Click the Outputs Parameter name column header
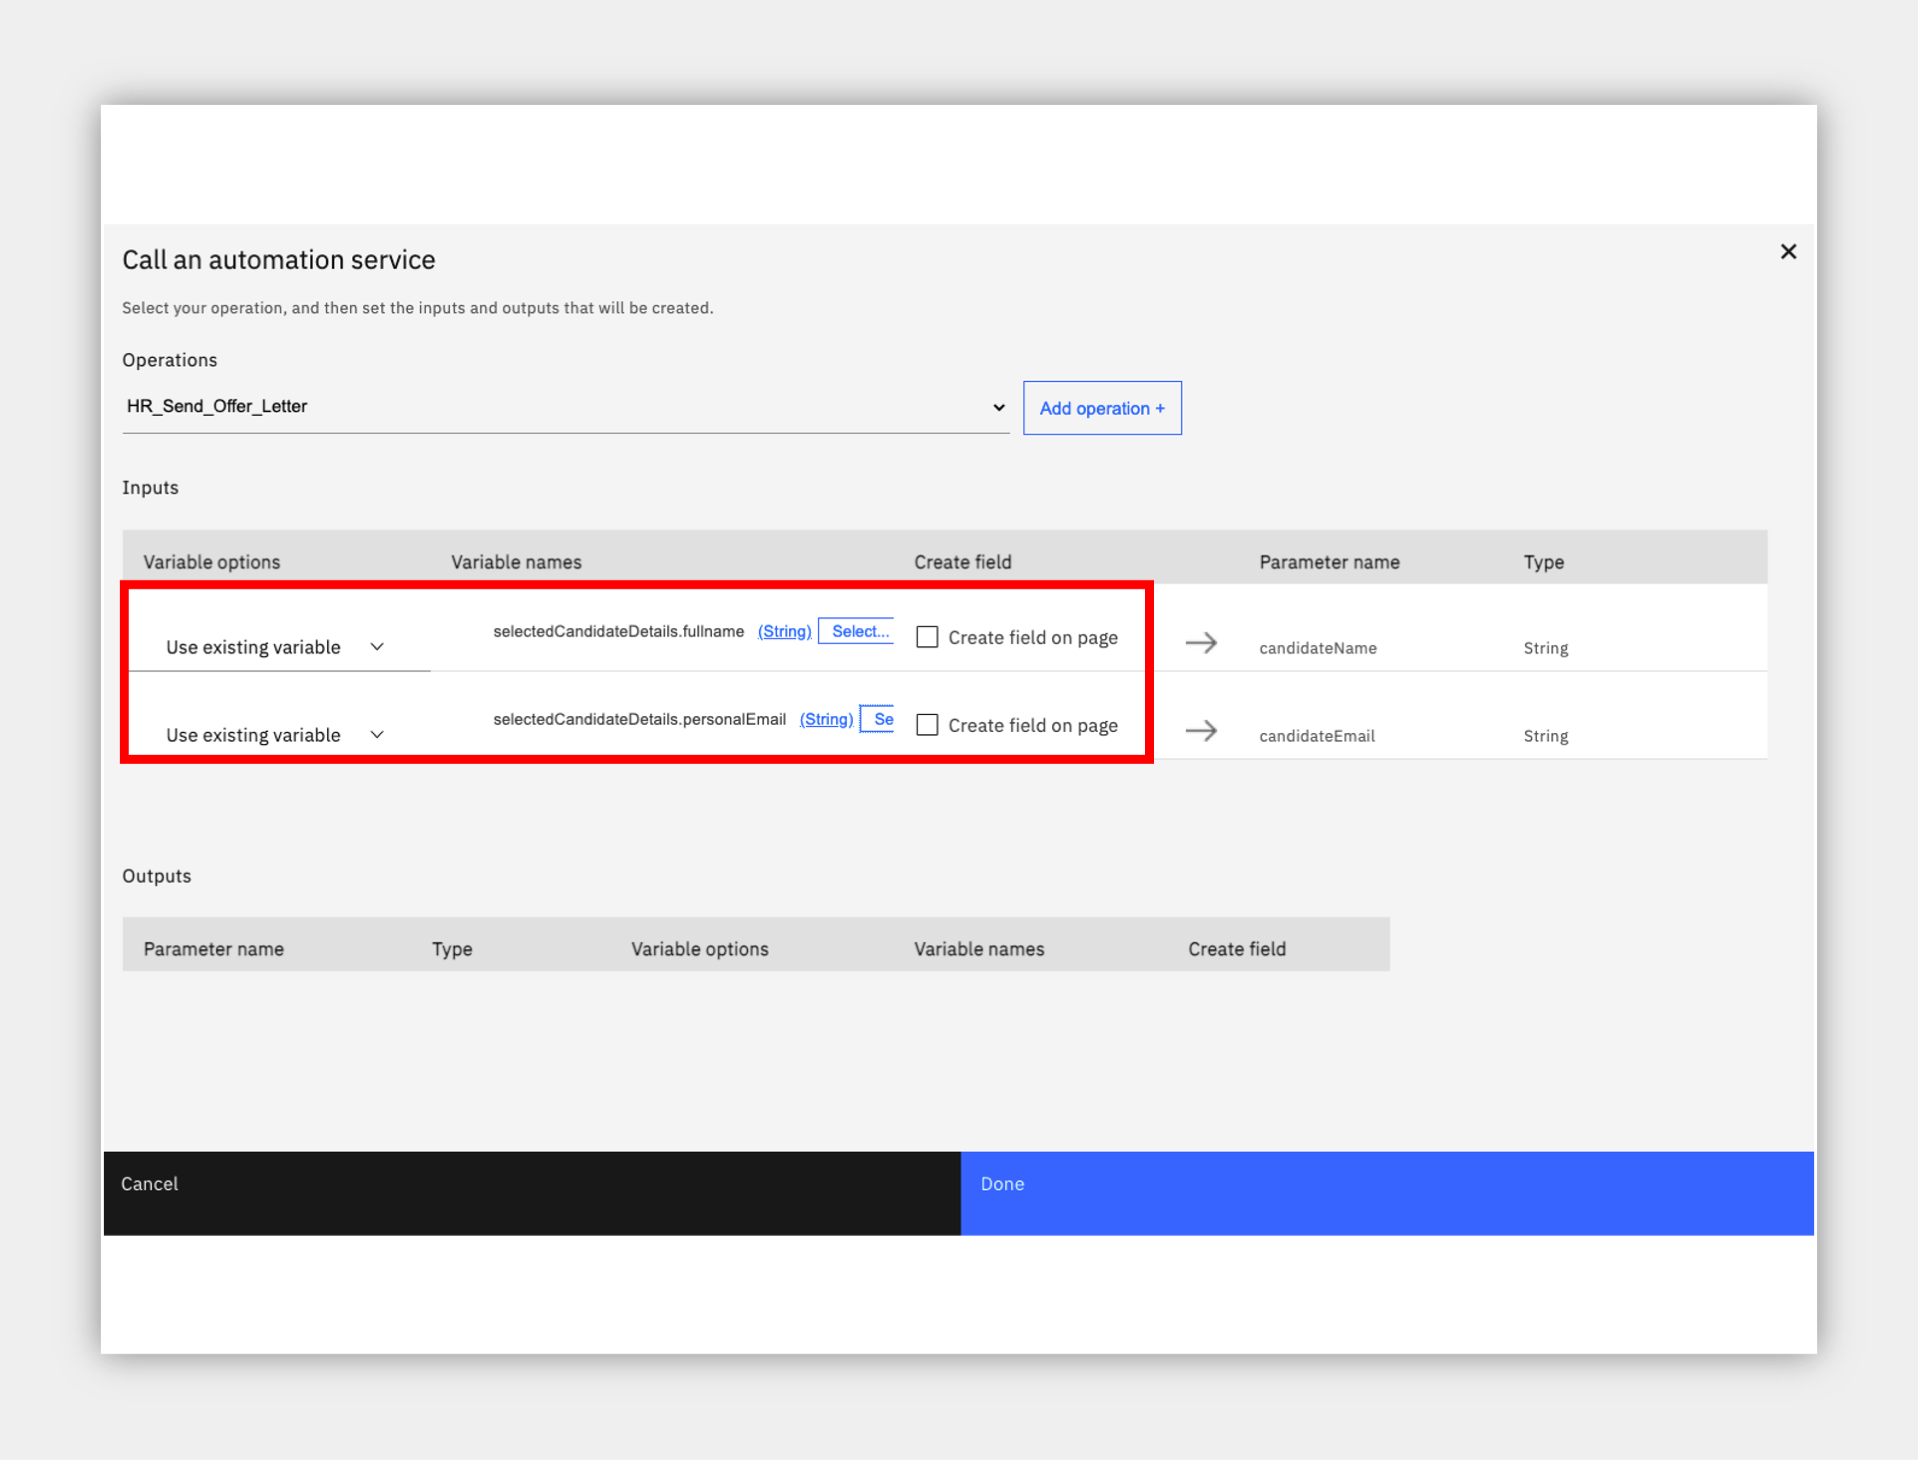The height and width of the screenshot is (1460, 1918). point(213,949)
